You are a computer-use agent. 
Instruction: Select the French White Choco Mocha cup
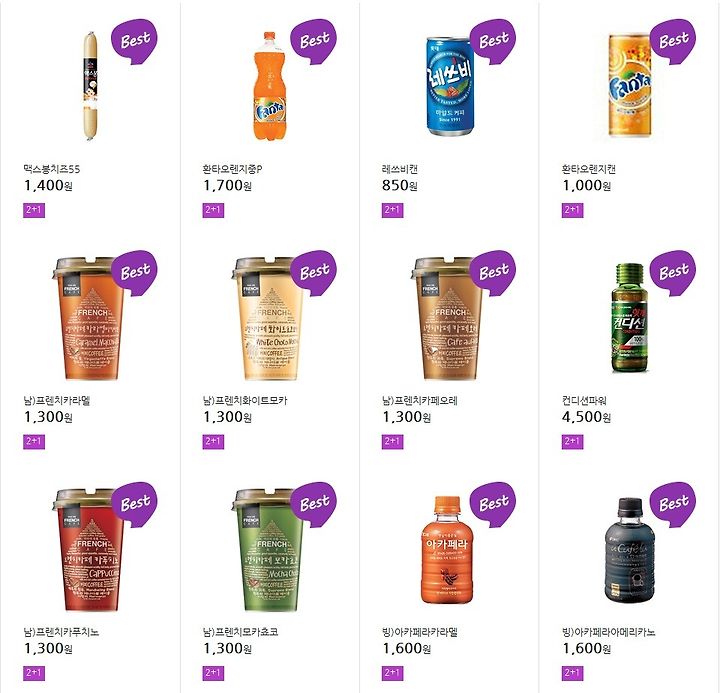(268, 319)
